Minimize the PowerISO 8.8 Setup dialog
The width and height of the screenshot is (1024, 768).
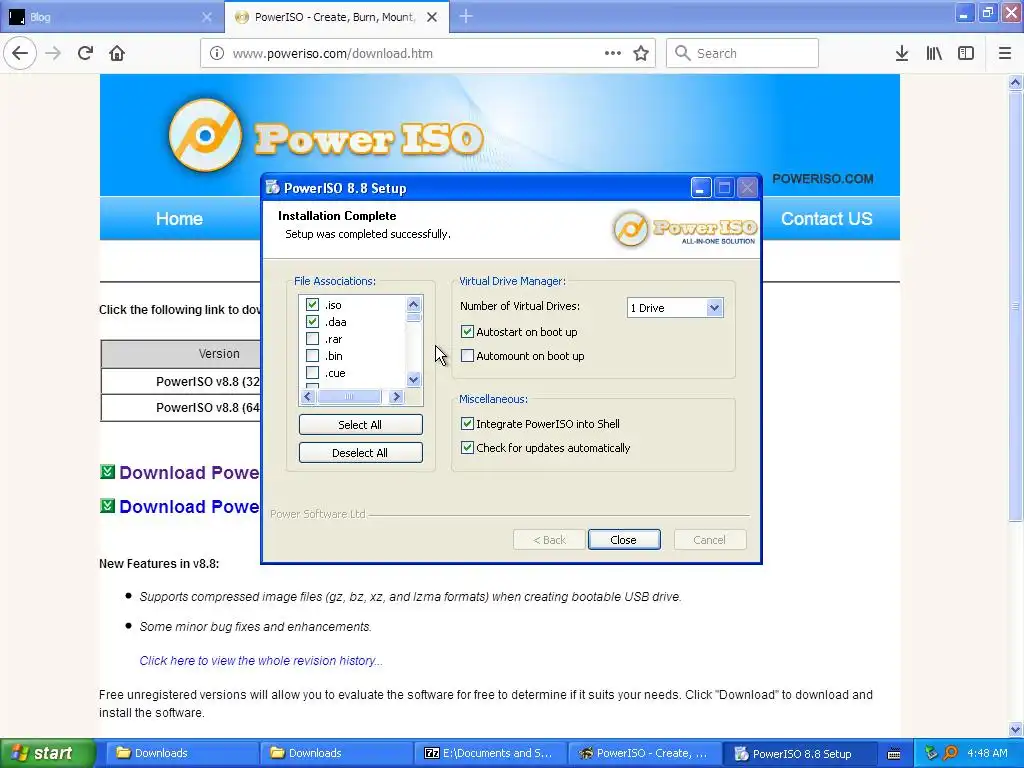click(701, 188)
